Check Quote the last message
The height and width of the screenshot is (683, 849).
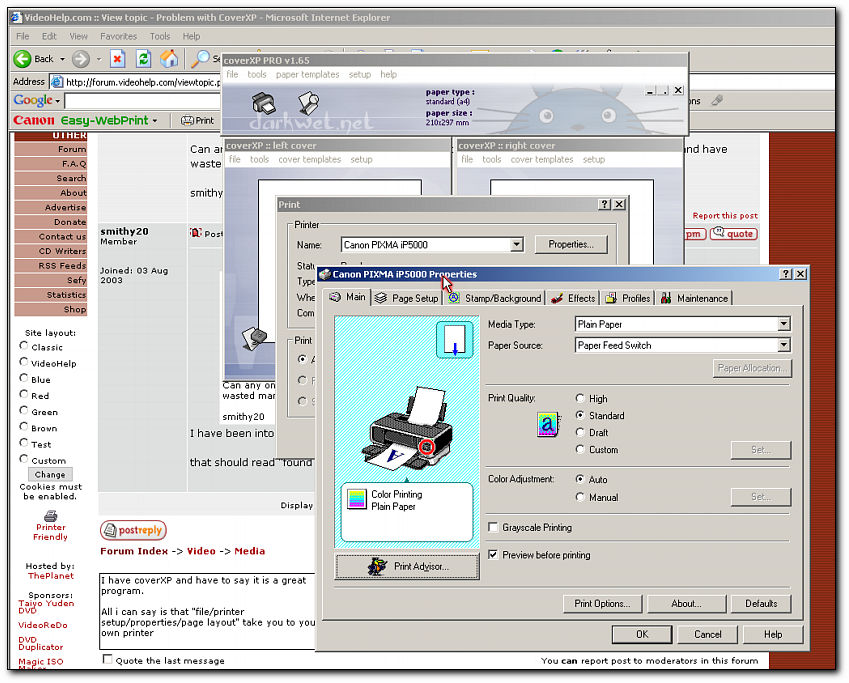(107, 659)
